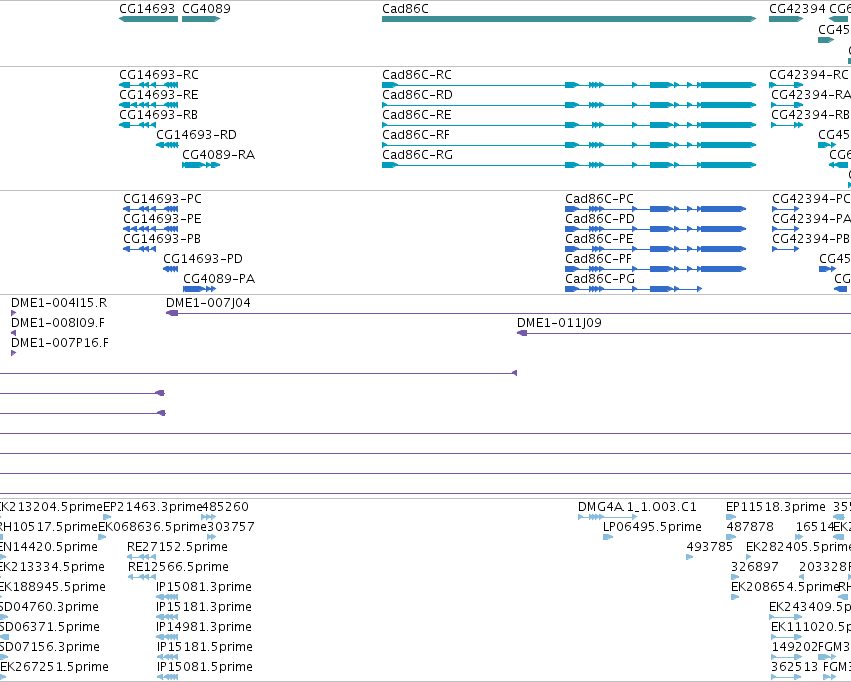
Task: Click EST label EP21463.3prime
Action: 153,507
